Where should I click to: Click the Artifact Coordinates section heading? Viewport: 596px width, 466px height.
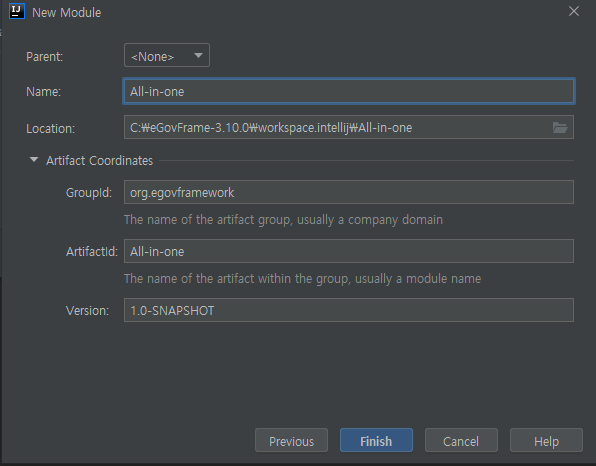tap(100, 160)
